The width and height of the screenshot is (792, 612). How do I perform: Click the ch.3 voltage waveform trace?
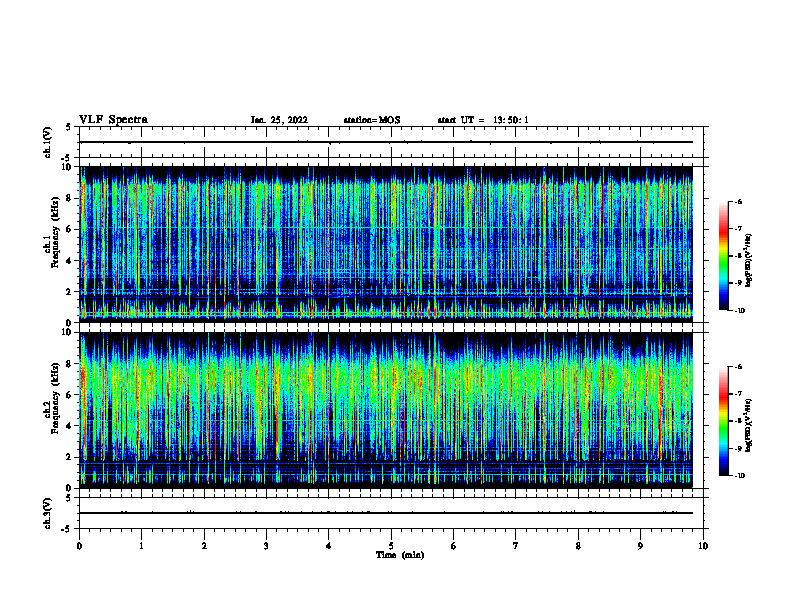click(386, 513)
